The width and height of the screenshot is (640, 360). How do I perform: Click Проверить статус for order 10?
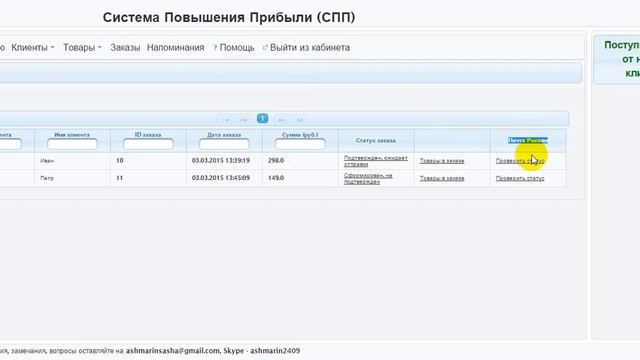(520, 161)
